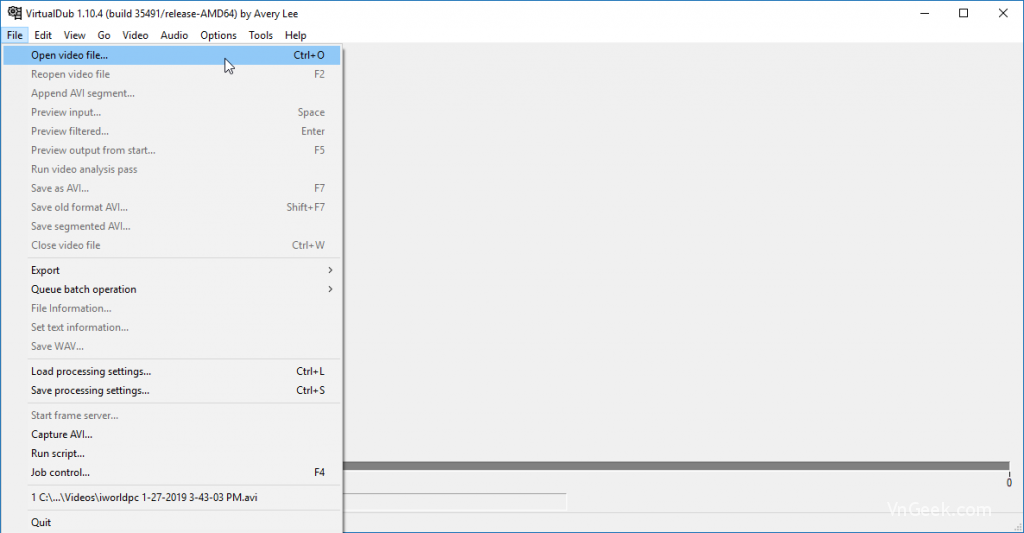Open the View menu
The image size is (1024, 533).
(74, 35)
